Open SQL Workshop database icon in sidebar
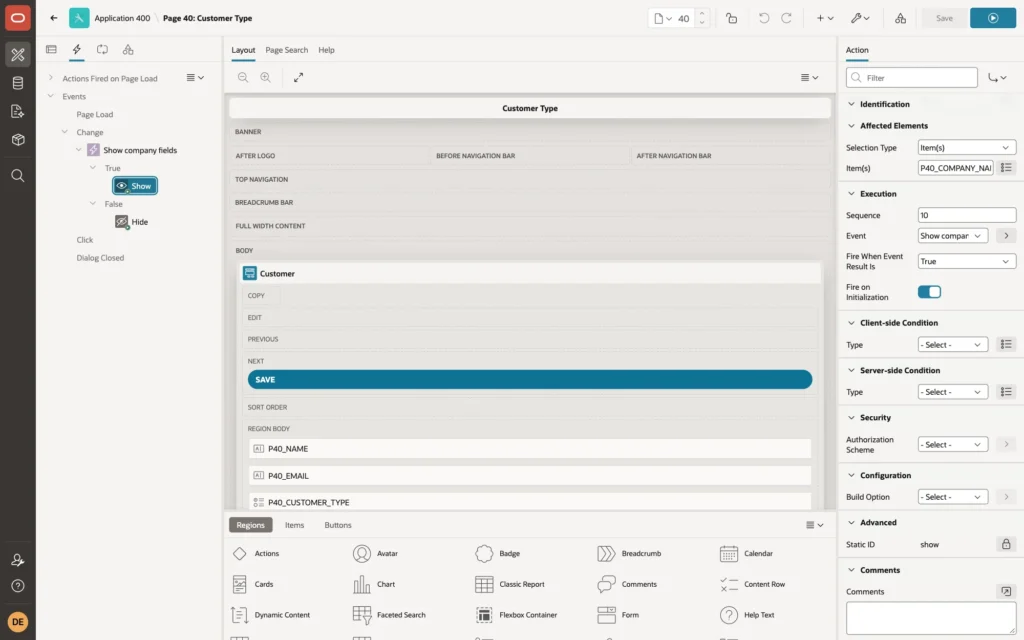 pos(18,83)
